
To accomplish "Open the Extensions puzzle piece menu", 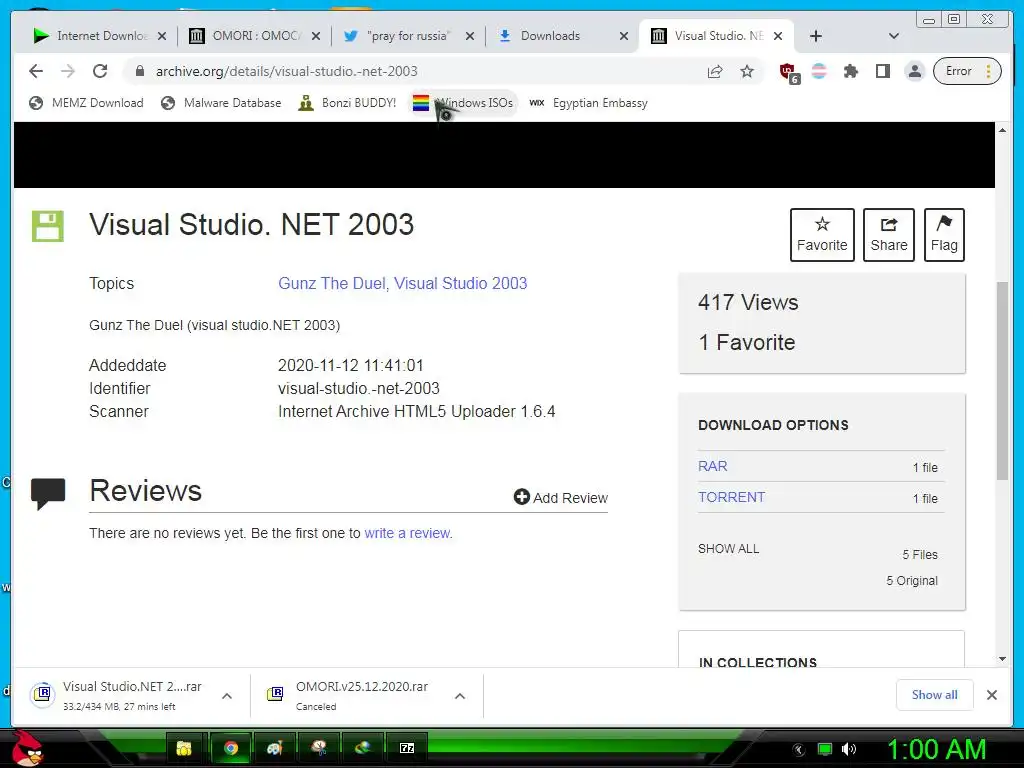I will [850, 71].
